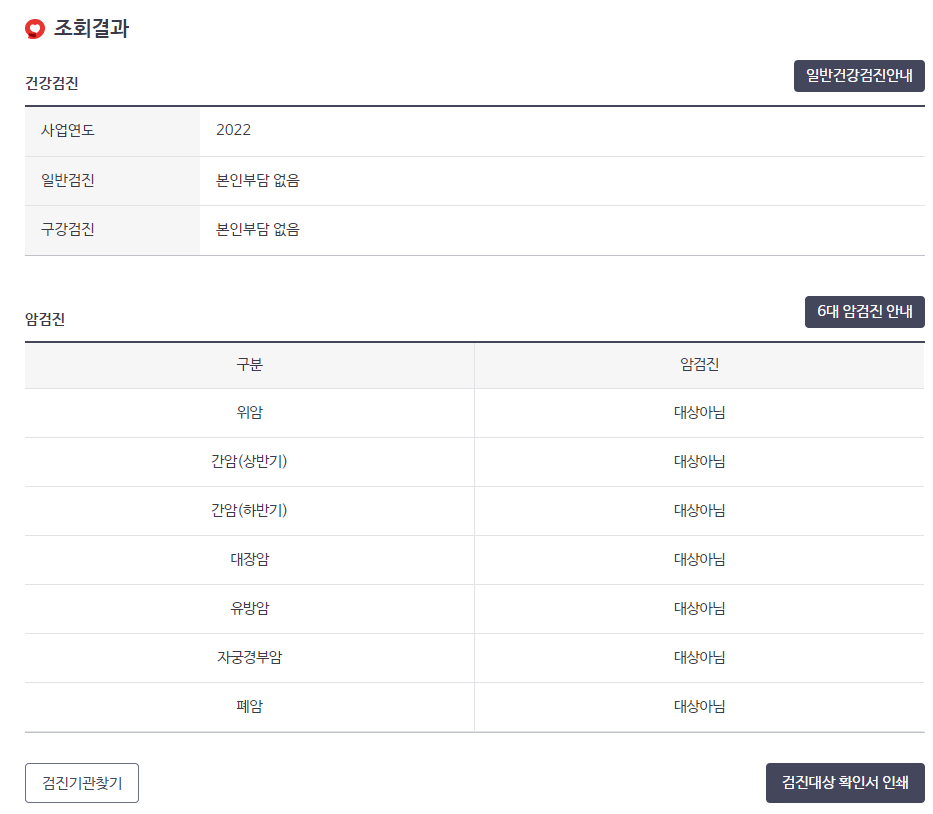Image resolution: width=933 pixels, height=814 pixels.
Task: Click the red heart icon beside 조회결과
Action: [x=33, y=30]
